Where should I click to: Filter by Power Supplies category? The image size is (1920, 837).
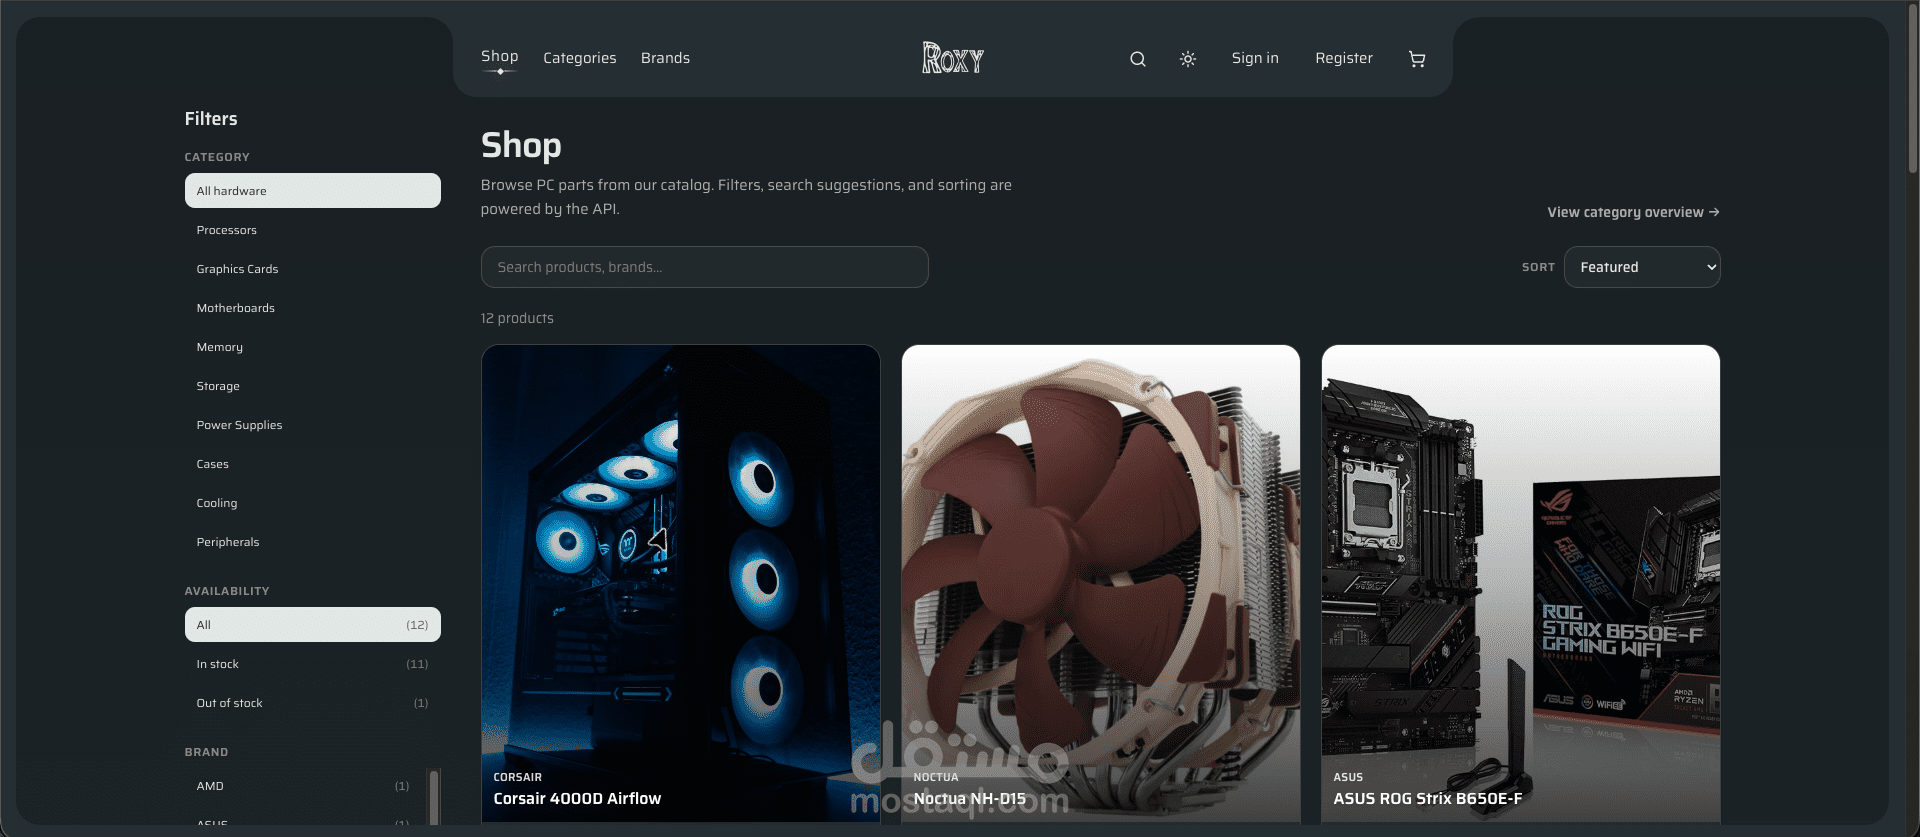[312, 425]
